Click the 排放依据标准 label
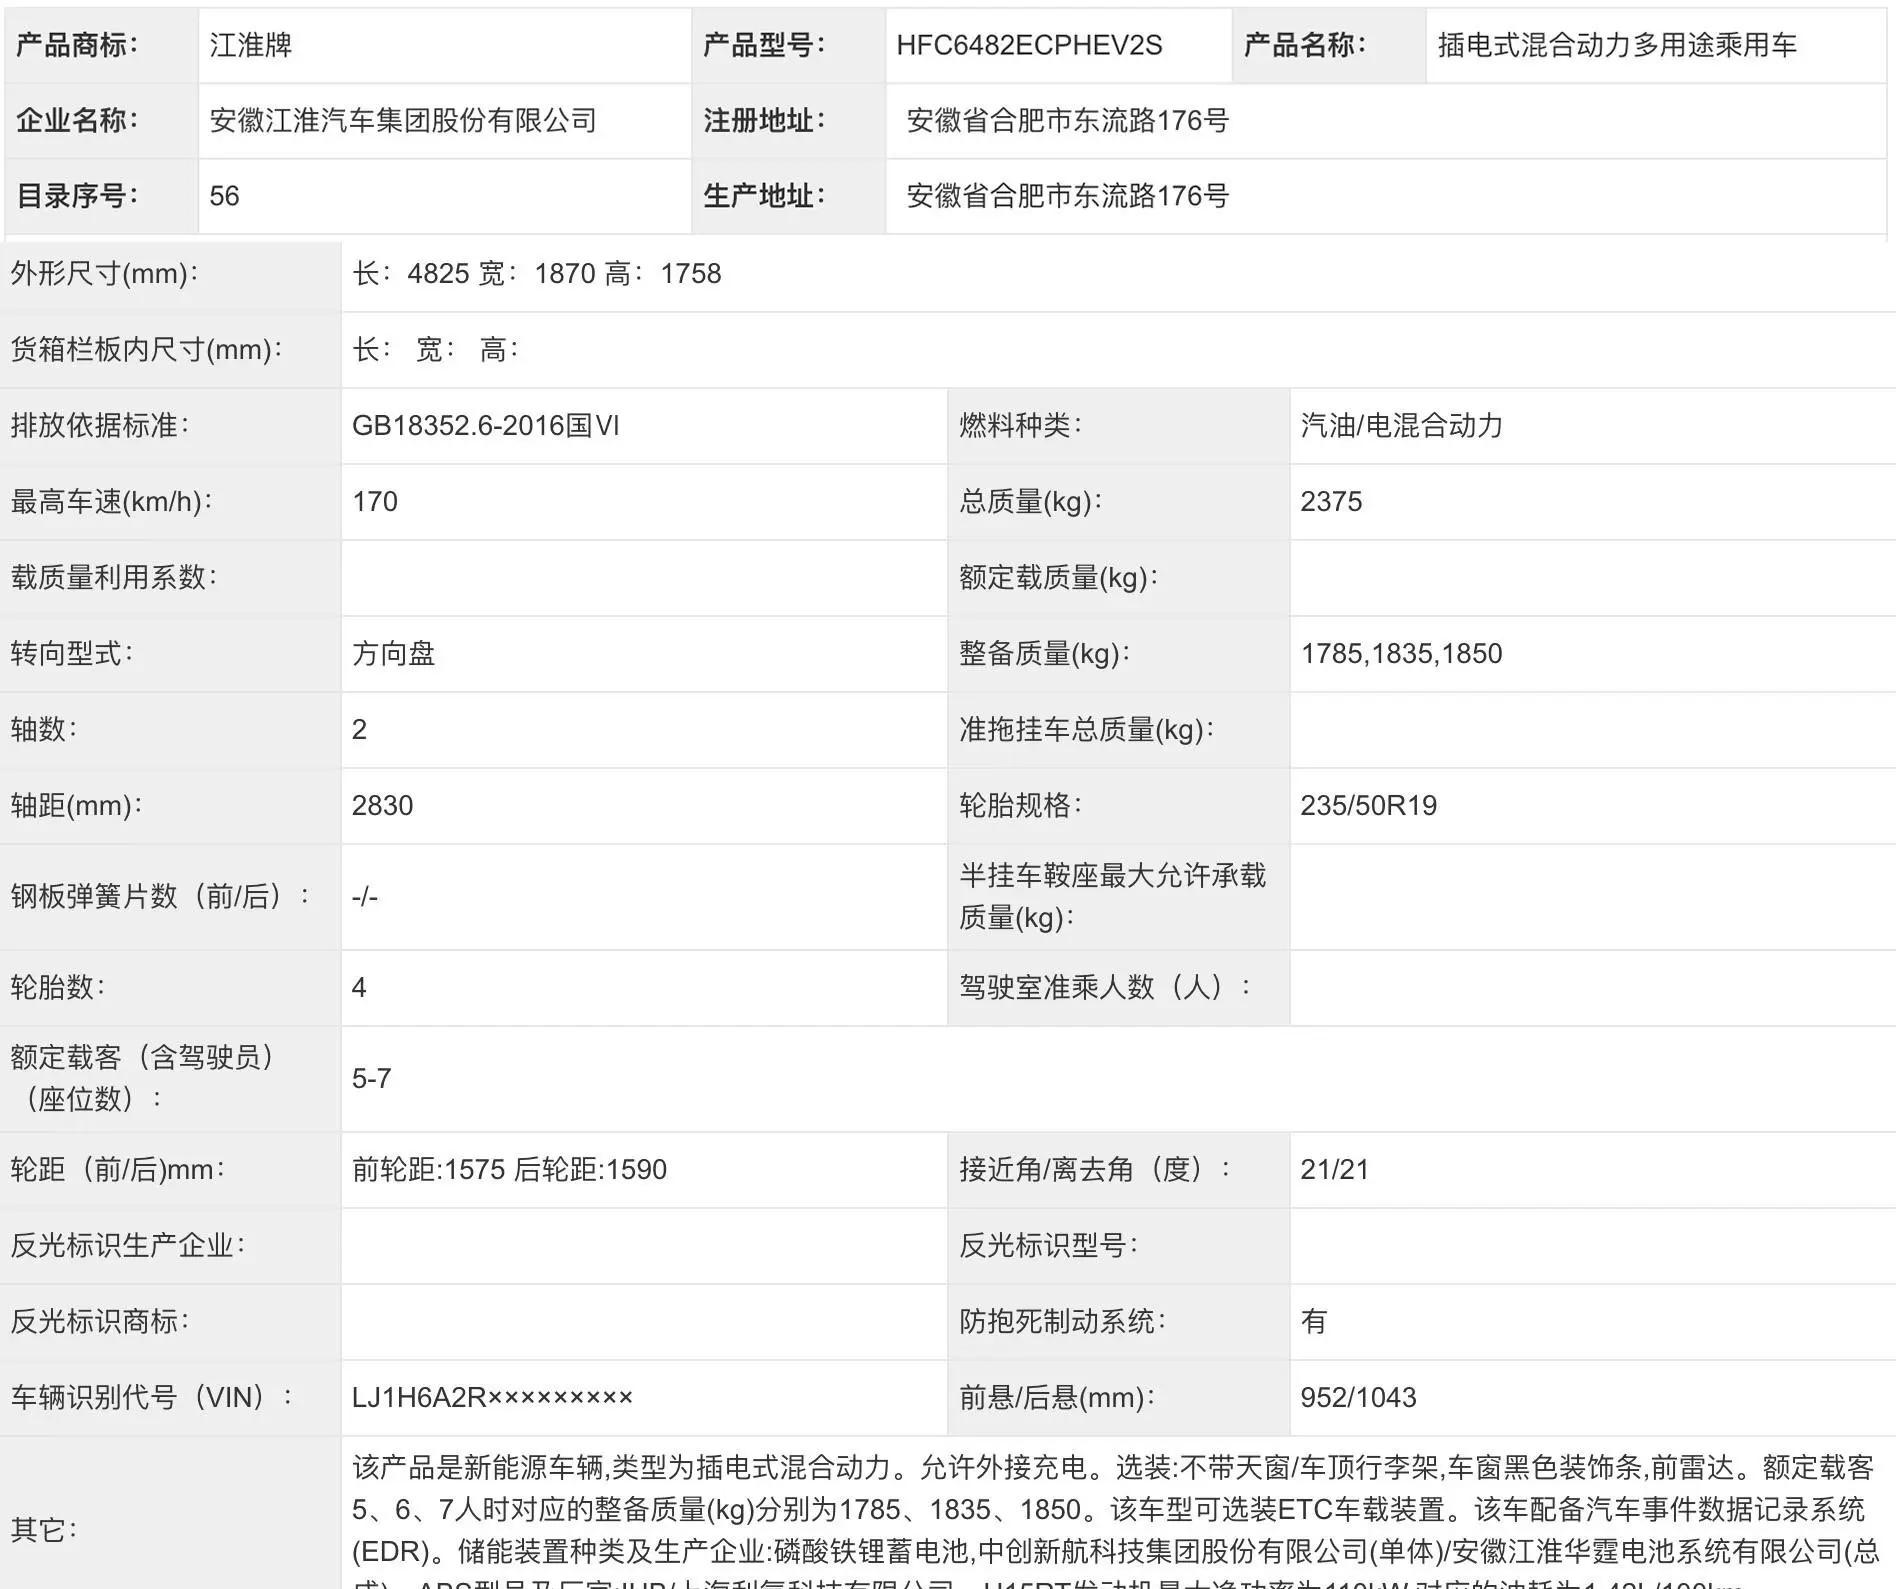1896x1589 pixels. coord(100,426)
